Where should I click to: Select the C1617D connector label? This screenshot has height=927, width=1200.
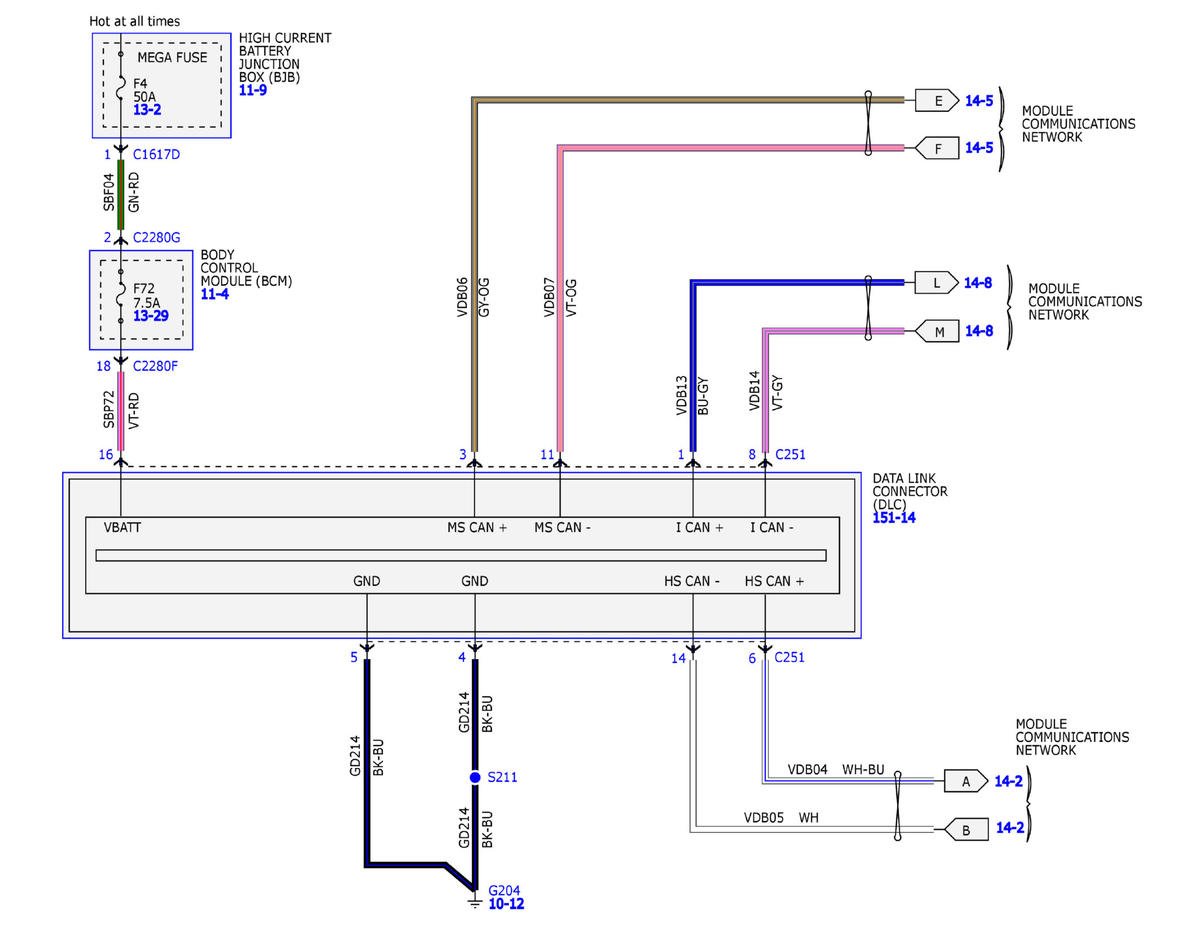click(x=157, y=155)
